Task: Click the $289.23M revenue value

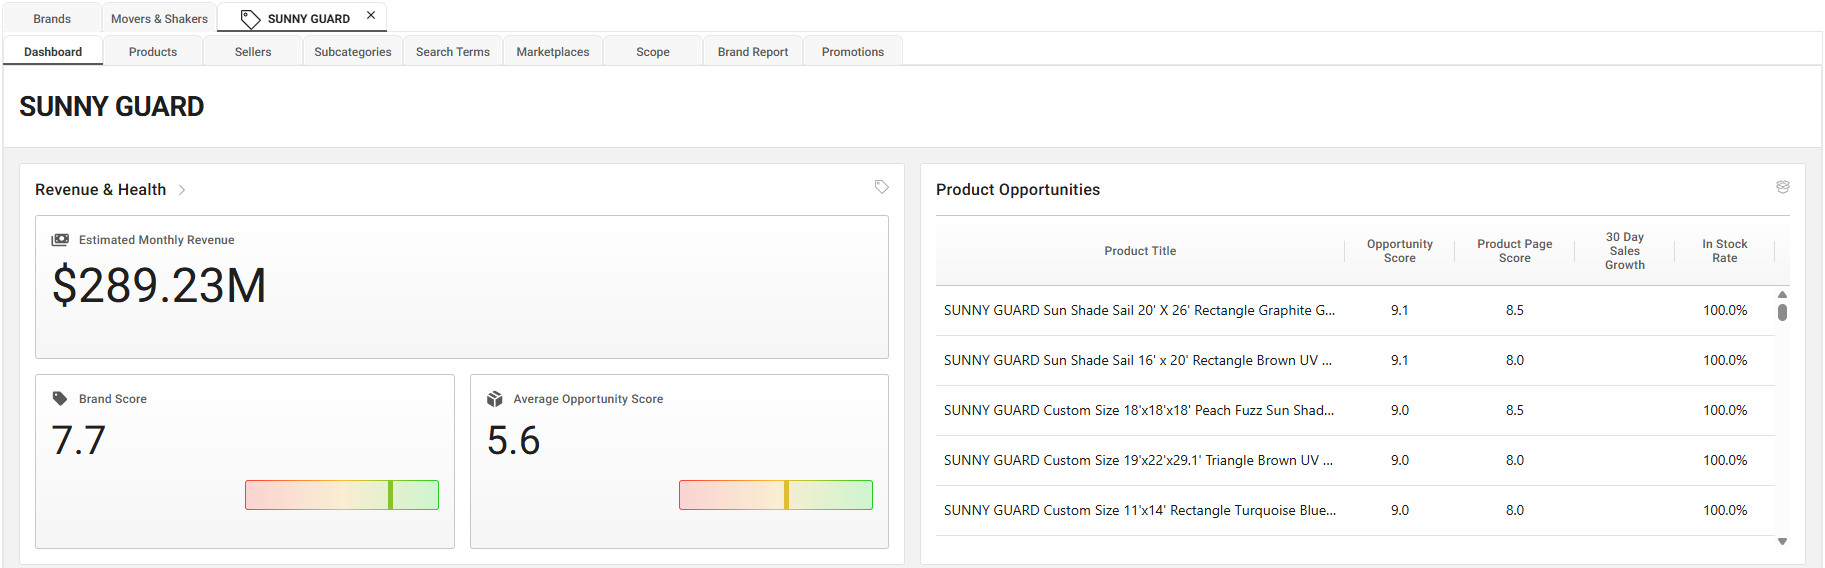Action: tap(159, 286)
